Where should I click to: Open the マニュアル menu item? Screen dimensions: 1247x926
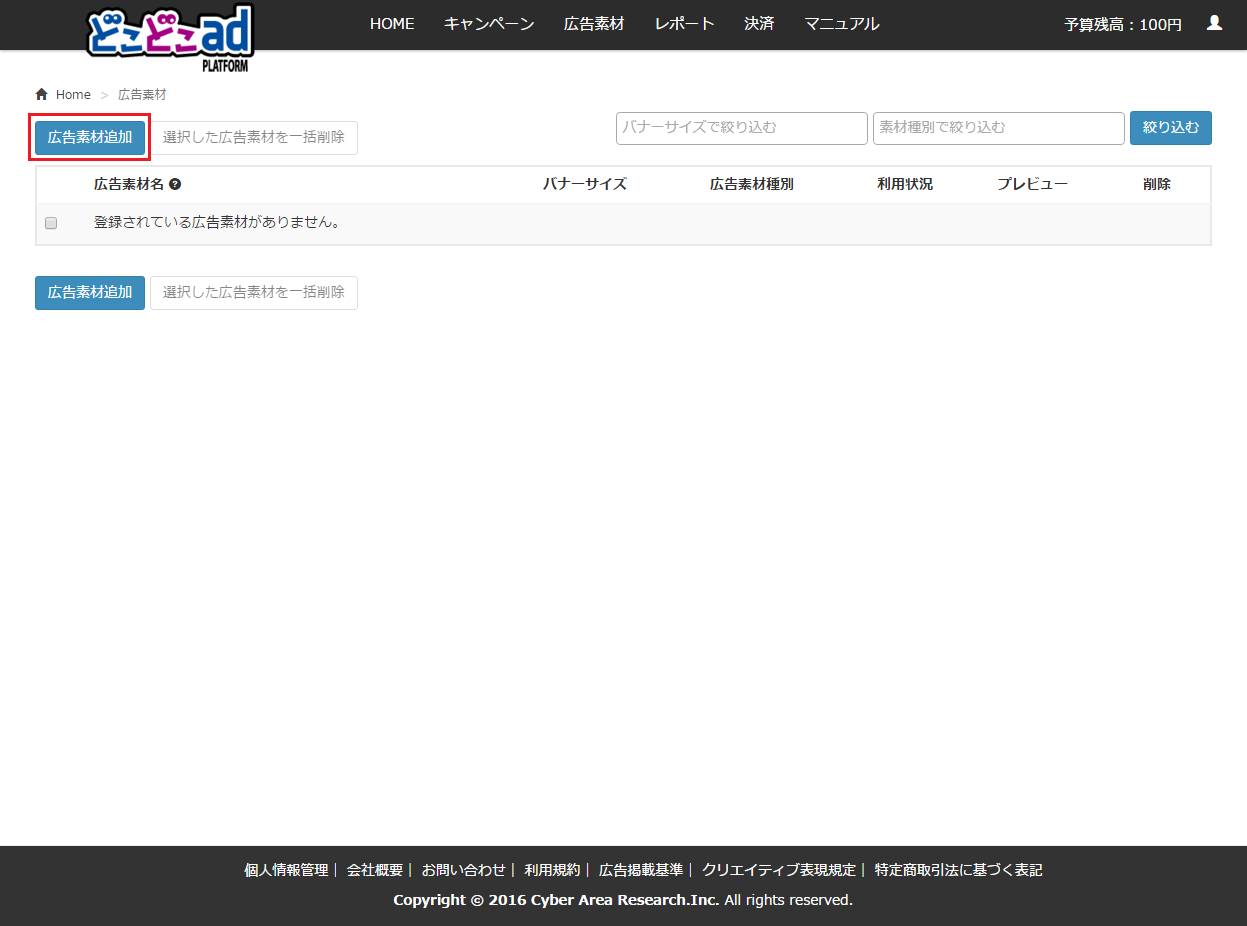[842, 24]
